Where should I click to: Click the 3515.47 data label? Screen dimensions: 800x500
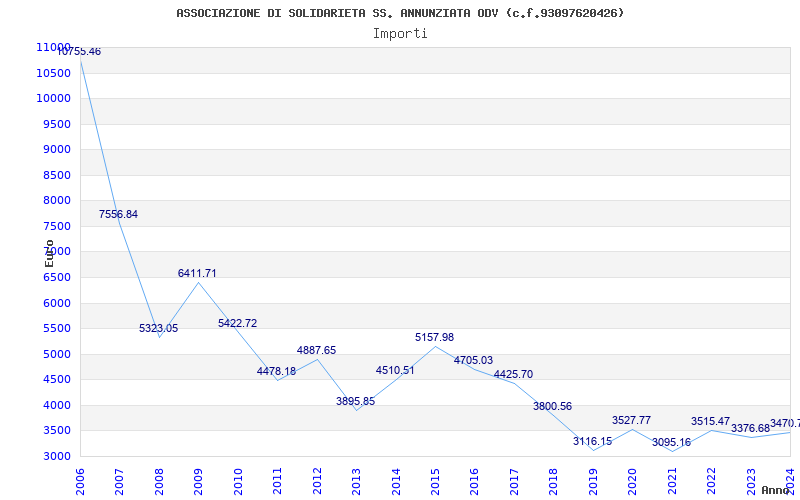tap(711, 421)
